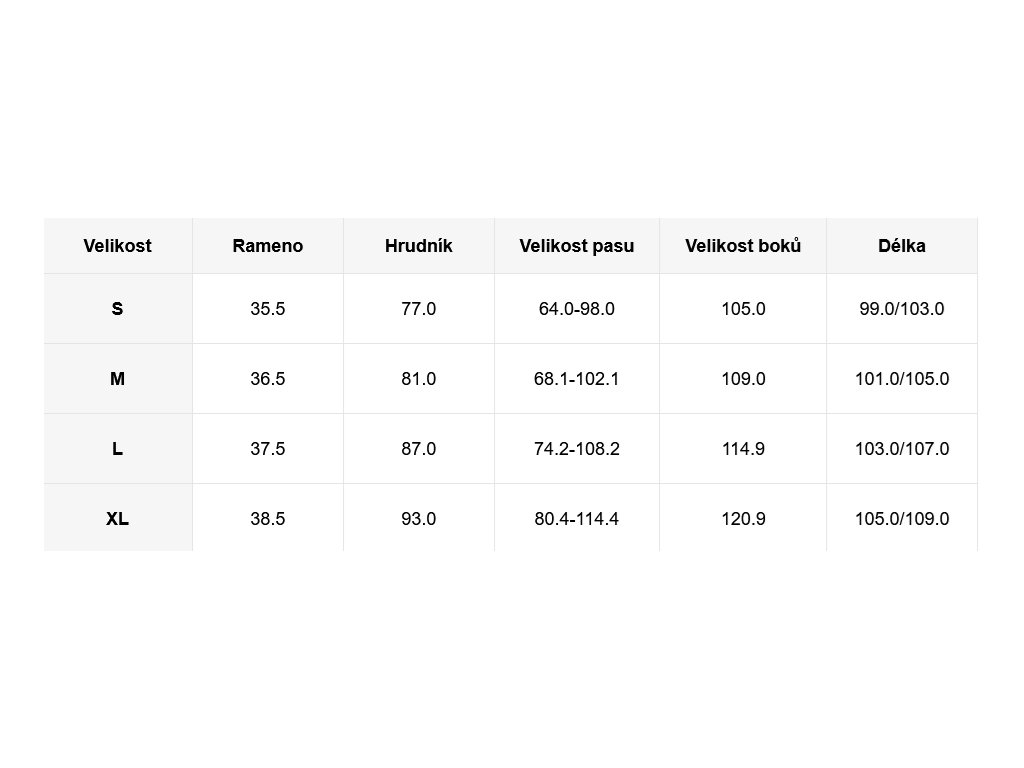Click the Délka column header
Screen dimensions: 1024x768
(902, 246)
